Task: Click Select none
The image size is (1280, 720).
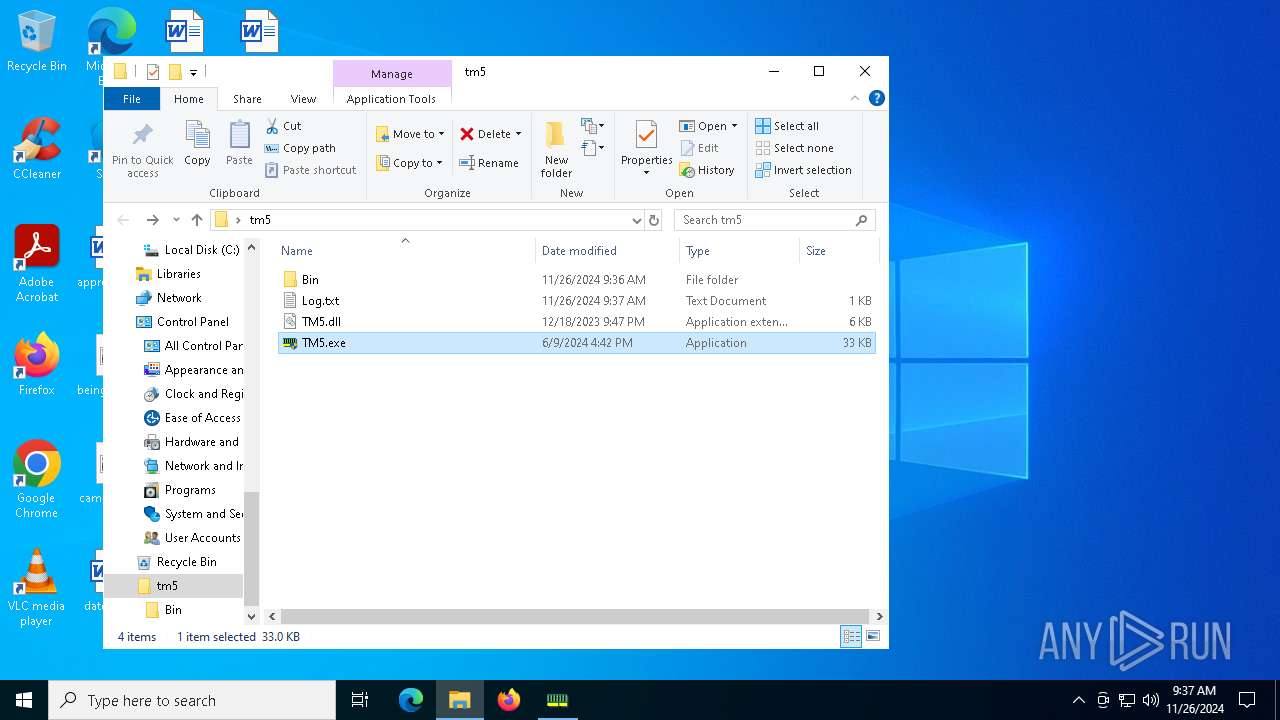Action: (794, 148)
